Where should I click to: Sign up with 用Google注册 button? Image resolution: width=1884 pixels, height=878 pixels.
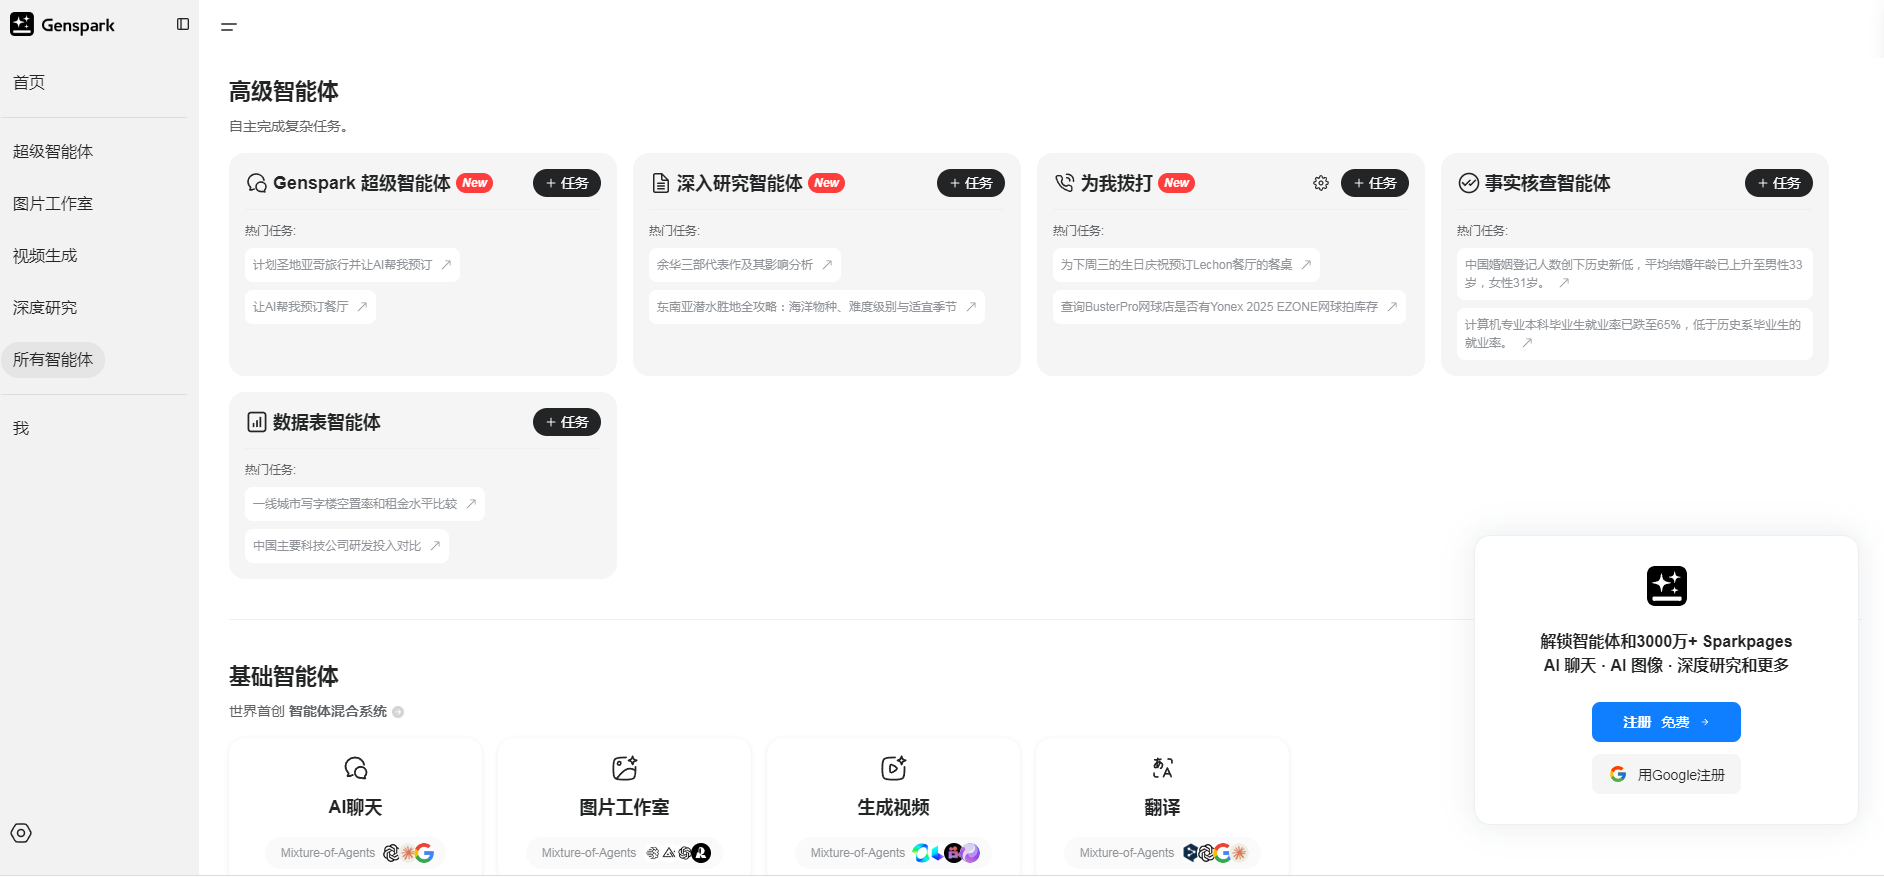pos(1666,775)
